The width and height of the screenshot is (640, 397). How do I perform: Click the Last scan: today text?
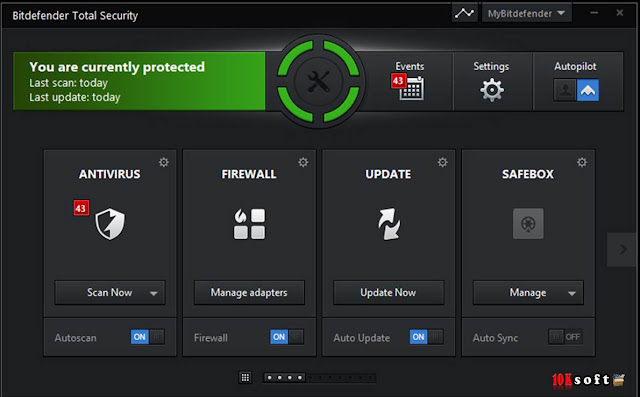[x=69, y=83]
